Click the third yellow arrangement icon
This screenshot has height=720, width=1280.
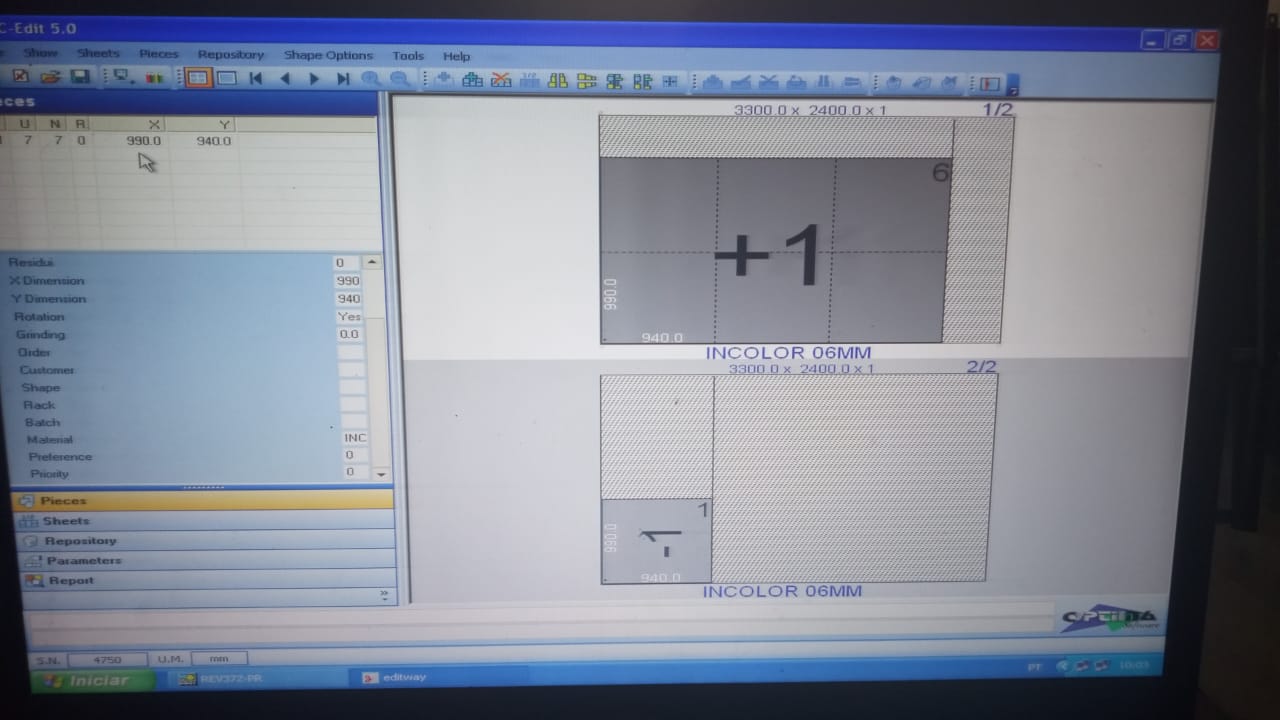(615, 82)
